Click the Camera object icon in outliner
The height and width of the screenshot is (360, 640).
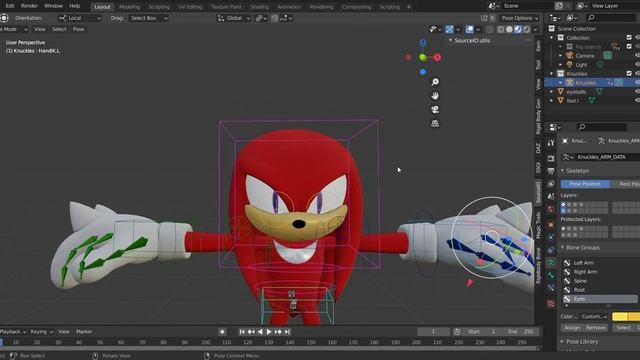(569, 56)
